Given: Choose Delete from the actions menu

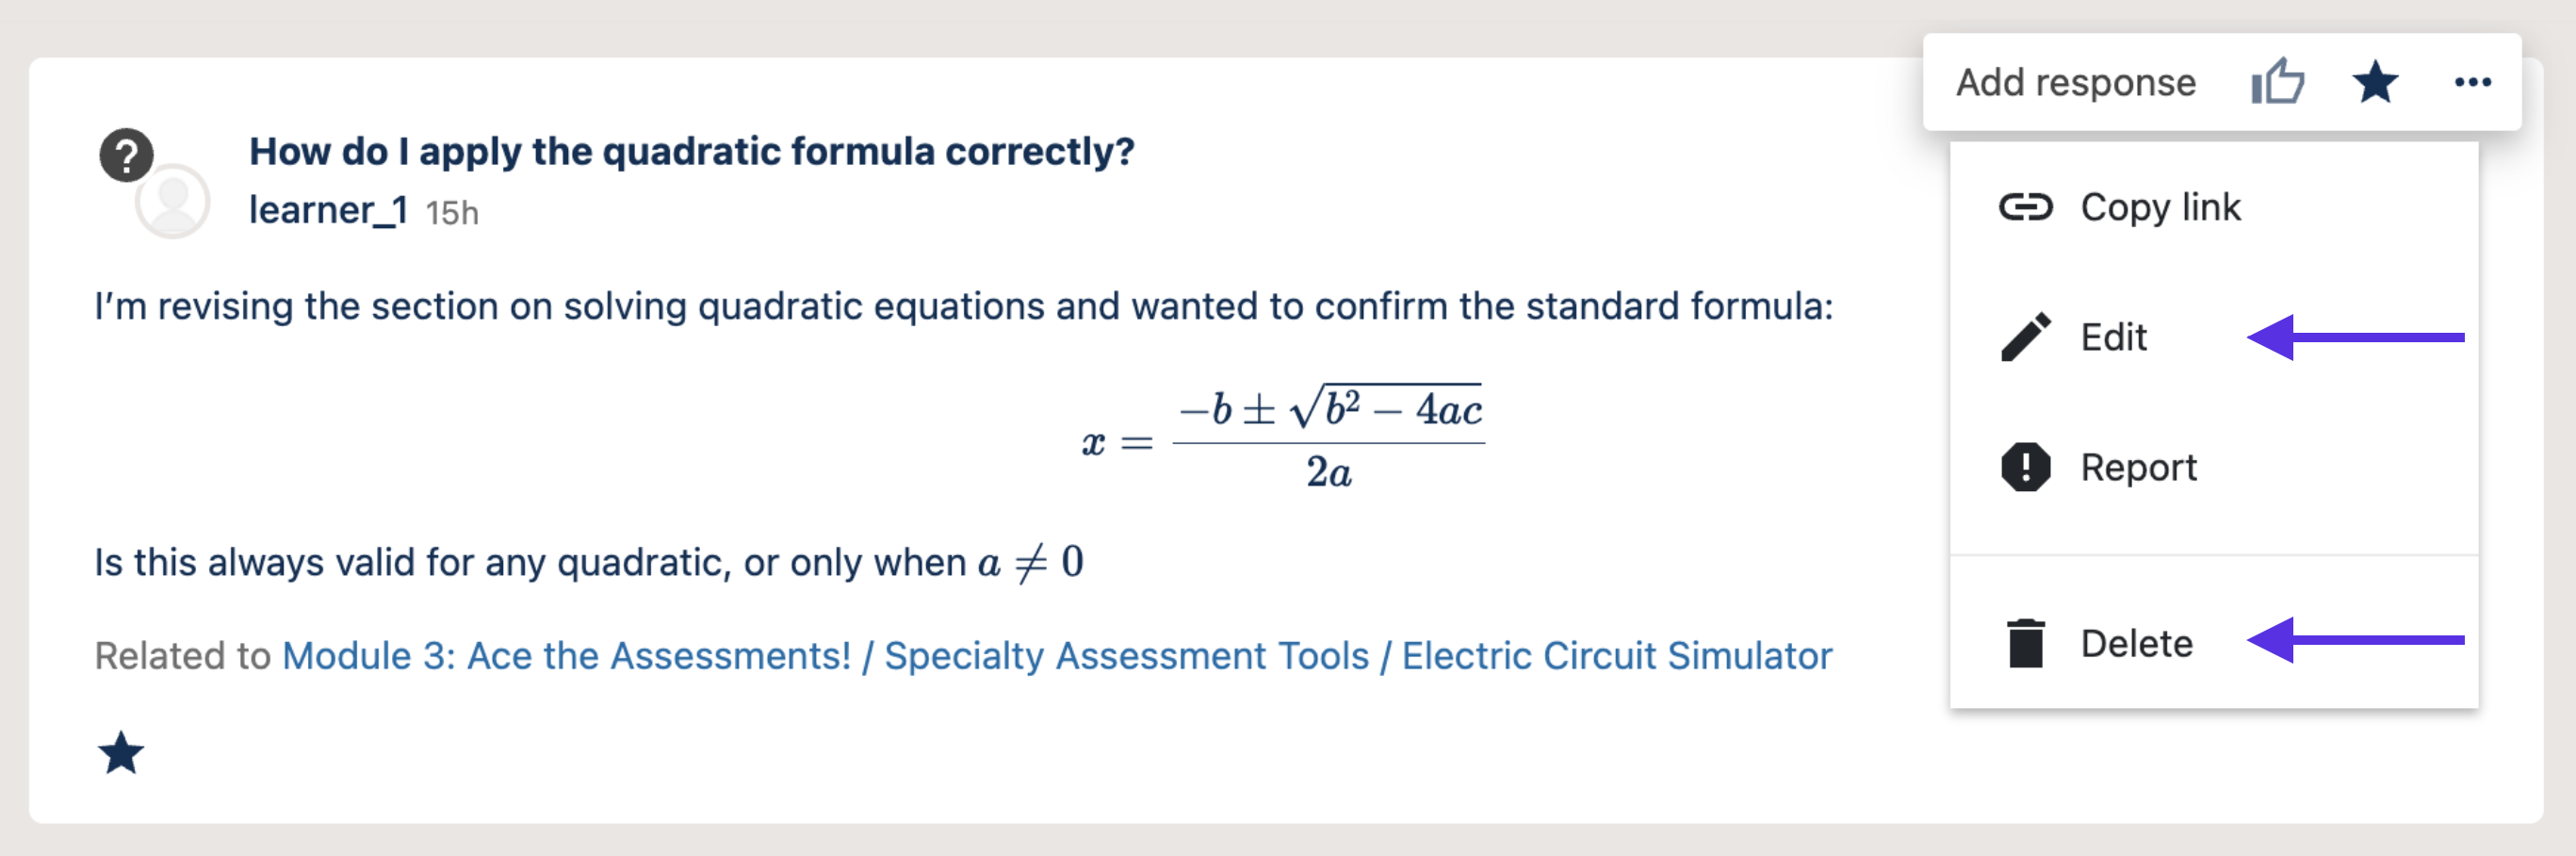Looking at the screenshot, I should (x=2136, y=643).
